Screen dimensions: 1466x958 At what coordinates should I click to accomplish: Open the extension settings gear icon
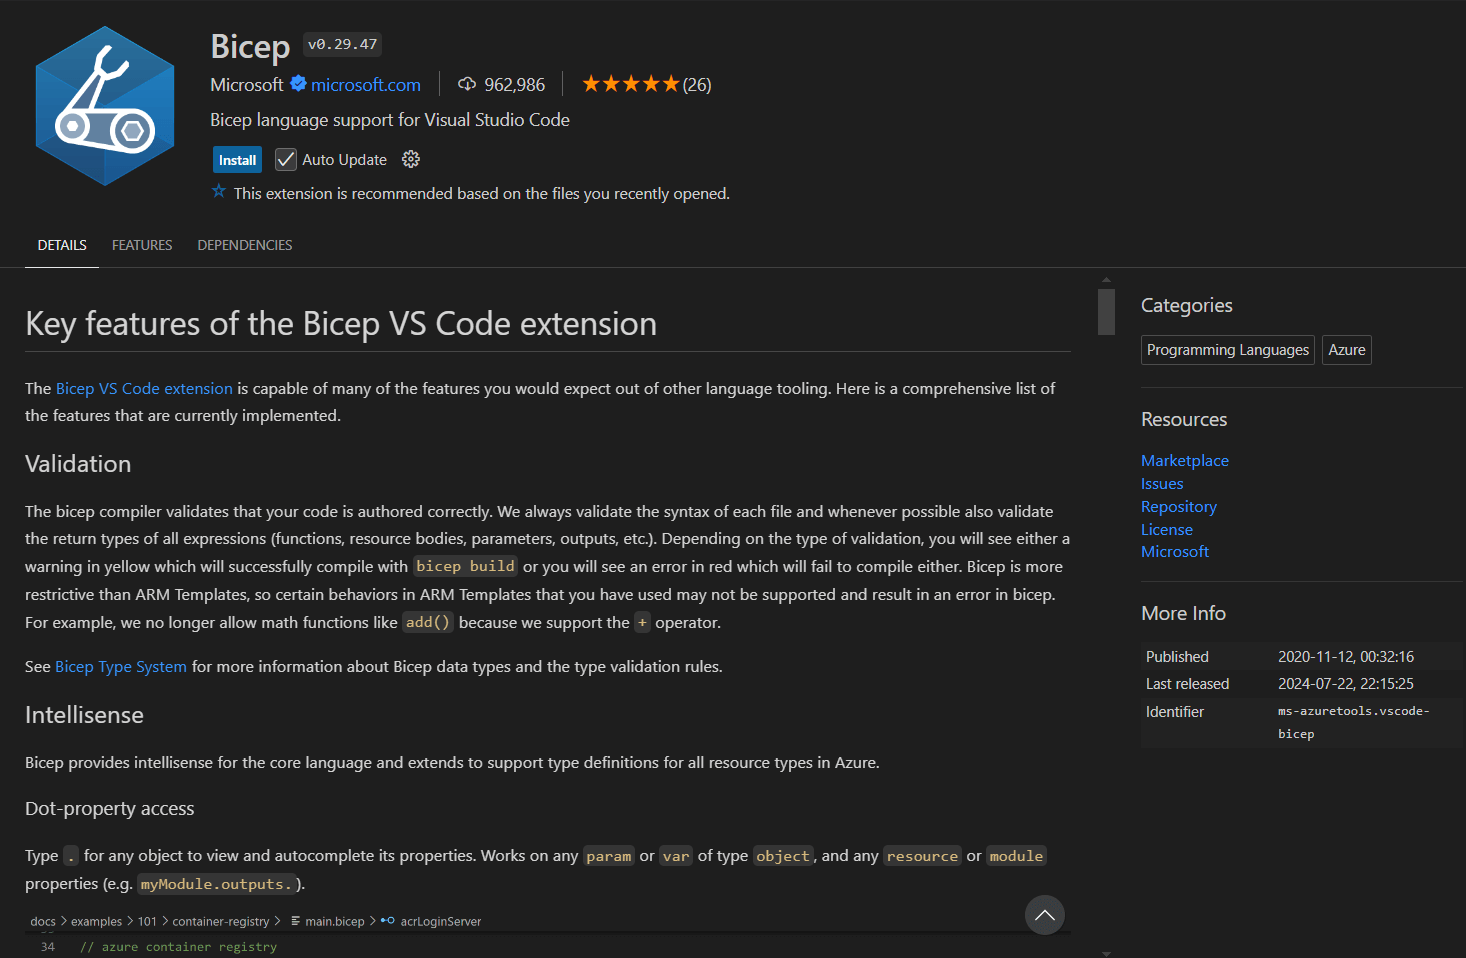411,159
